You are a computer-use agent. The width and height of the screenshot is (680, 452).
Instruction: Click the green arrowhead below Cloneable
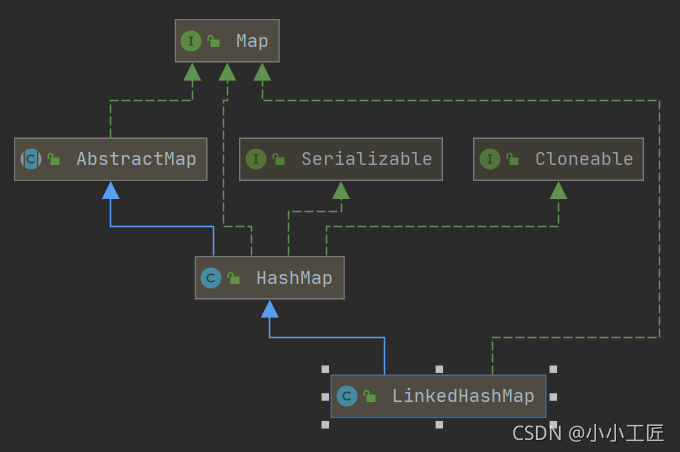click(x=558, y=190)
